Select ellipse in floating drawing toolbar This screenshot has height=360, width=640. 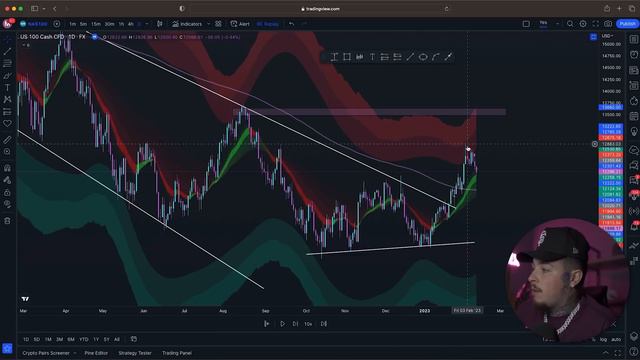pos(423,57)
